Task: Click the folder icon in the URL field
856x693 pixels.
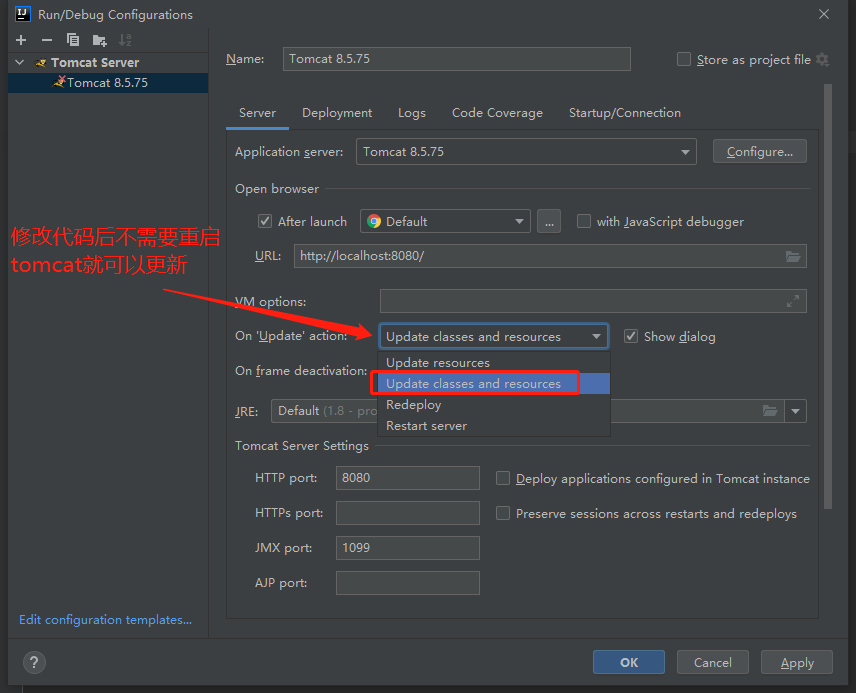Action: [793, 256]
